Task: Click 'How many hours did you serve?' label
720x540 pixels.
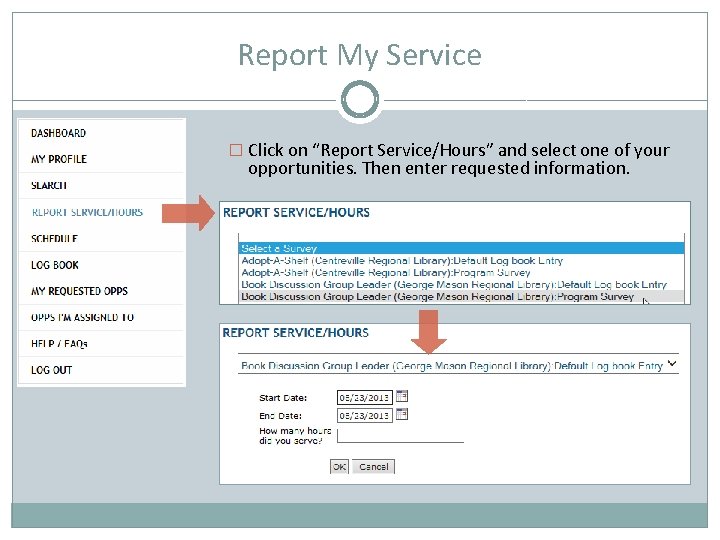Action: point(295,436)
